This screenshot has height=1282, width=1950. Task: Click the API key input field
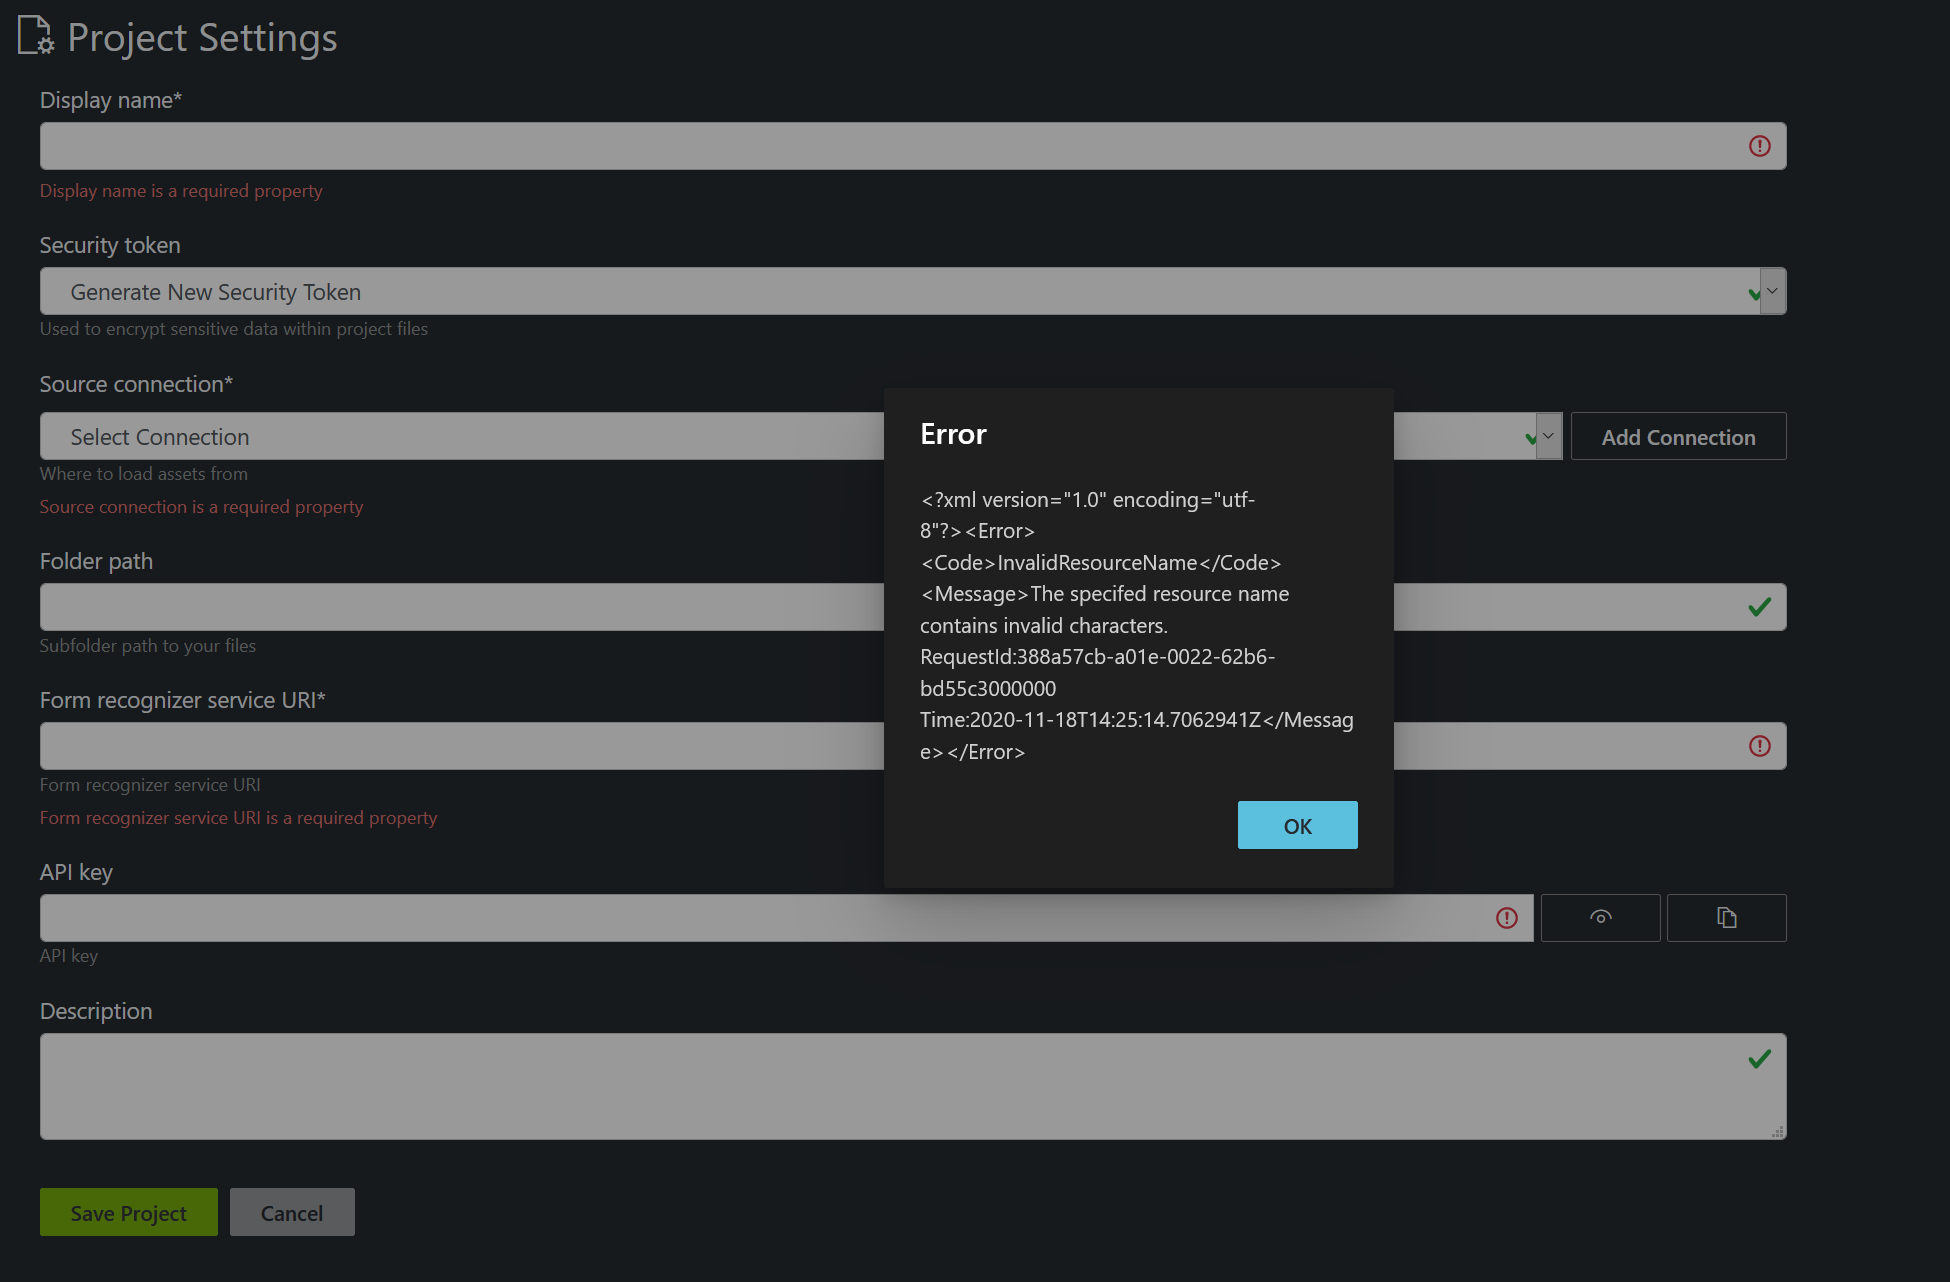700,917
